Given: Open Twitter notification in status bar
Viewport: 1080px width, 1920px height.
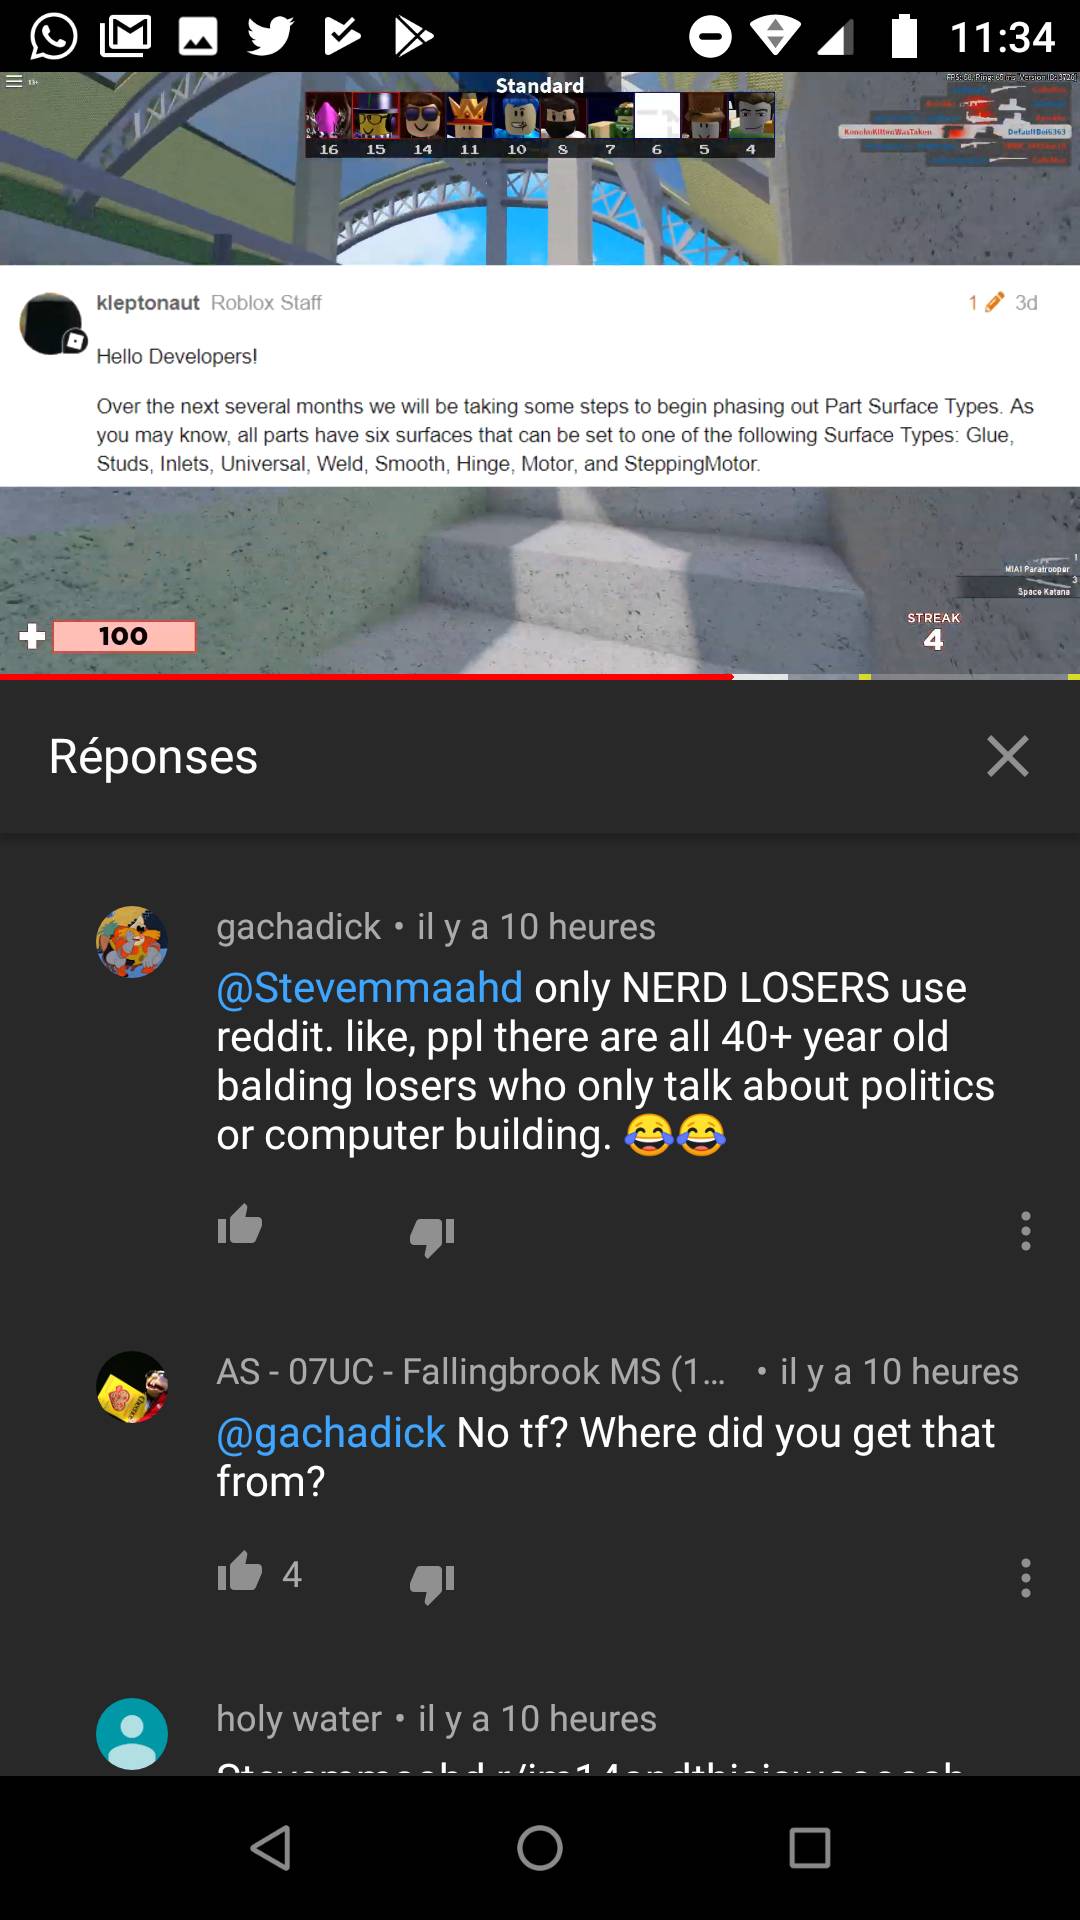Looking at the screenshot, I should [270, 37].
